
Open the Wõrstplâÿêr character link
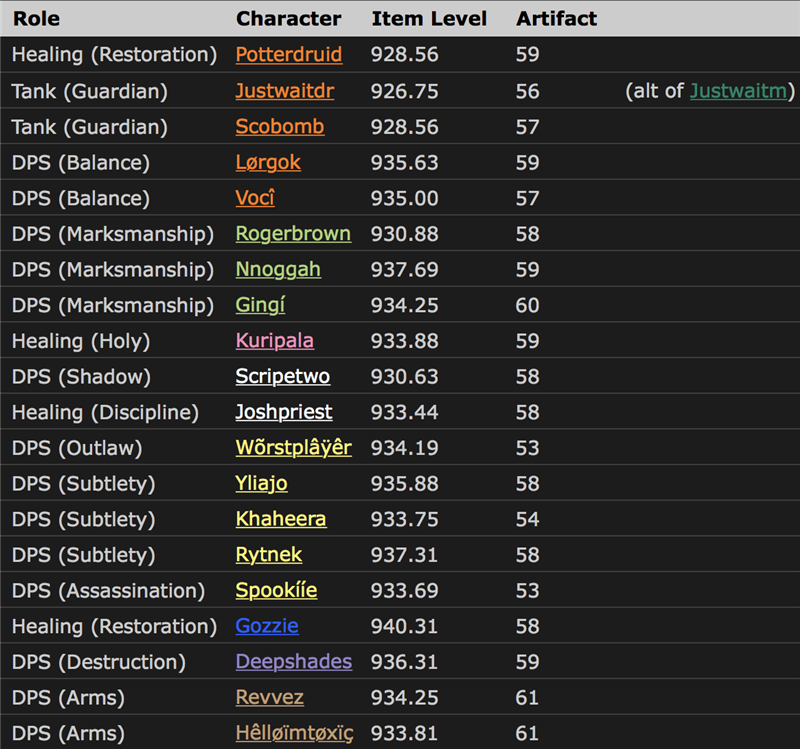click(x=293, y=448)
